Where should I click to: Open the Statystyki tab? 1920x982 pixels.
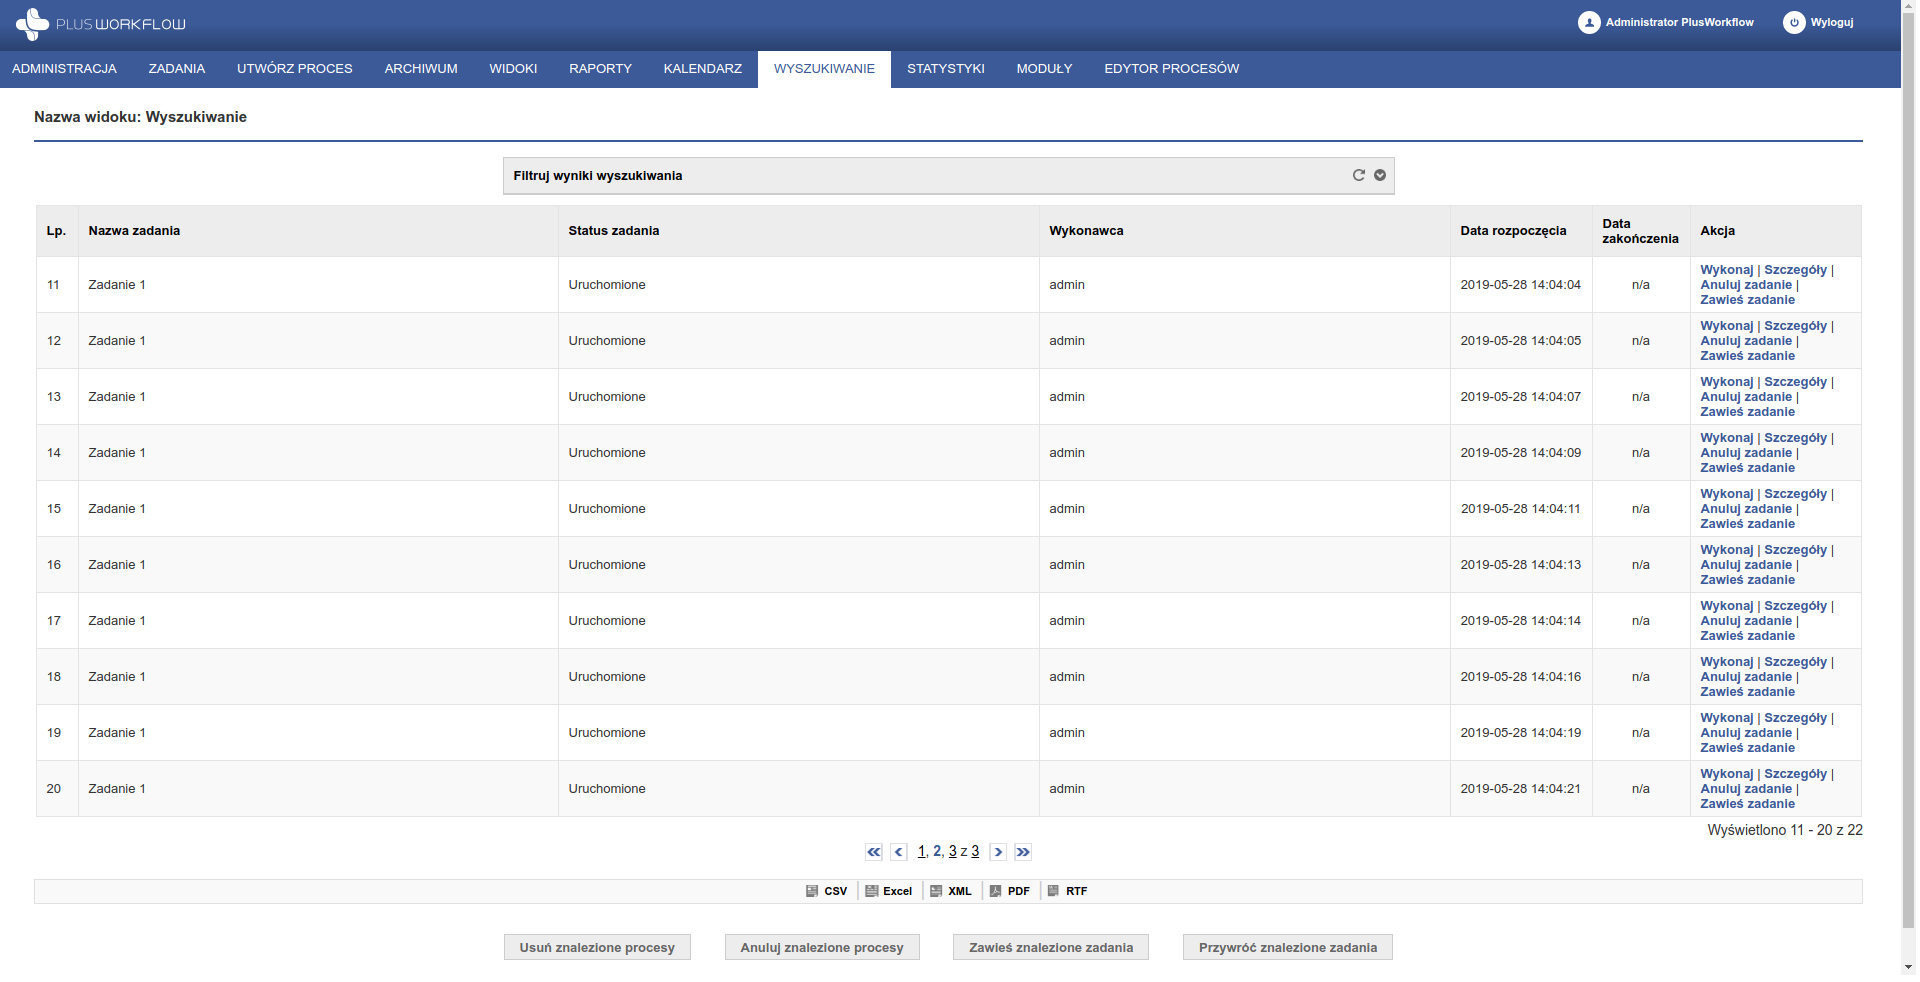(945, 69)
